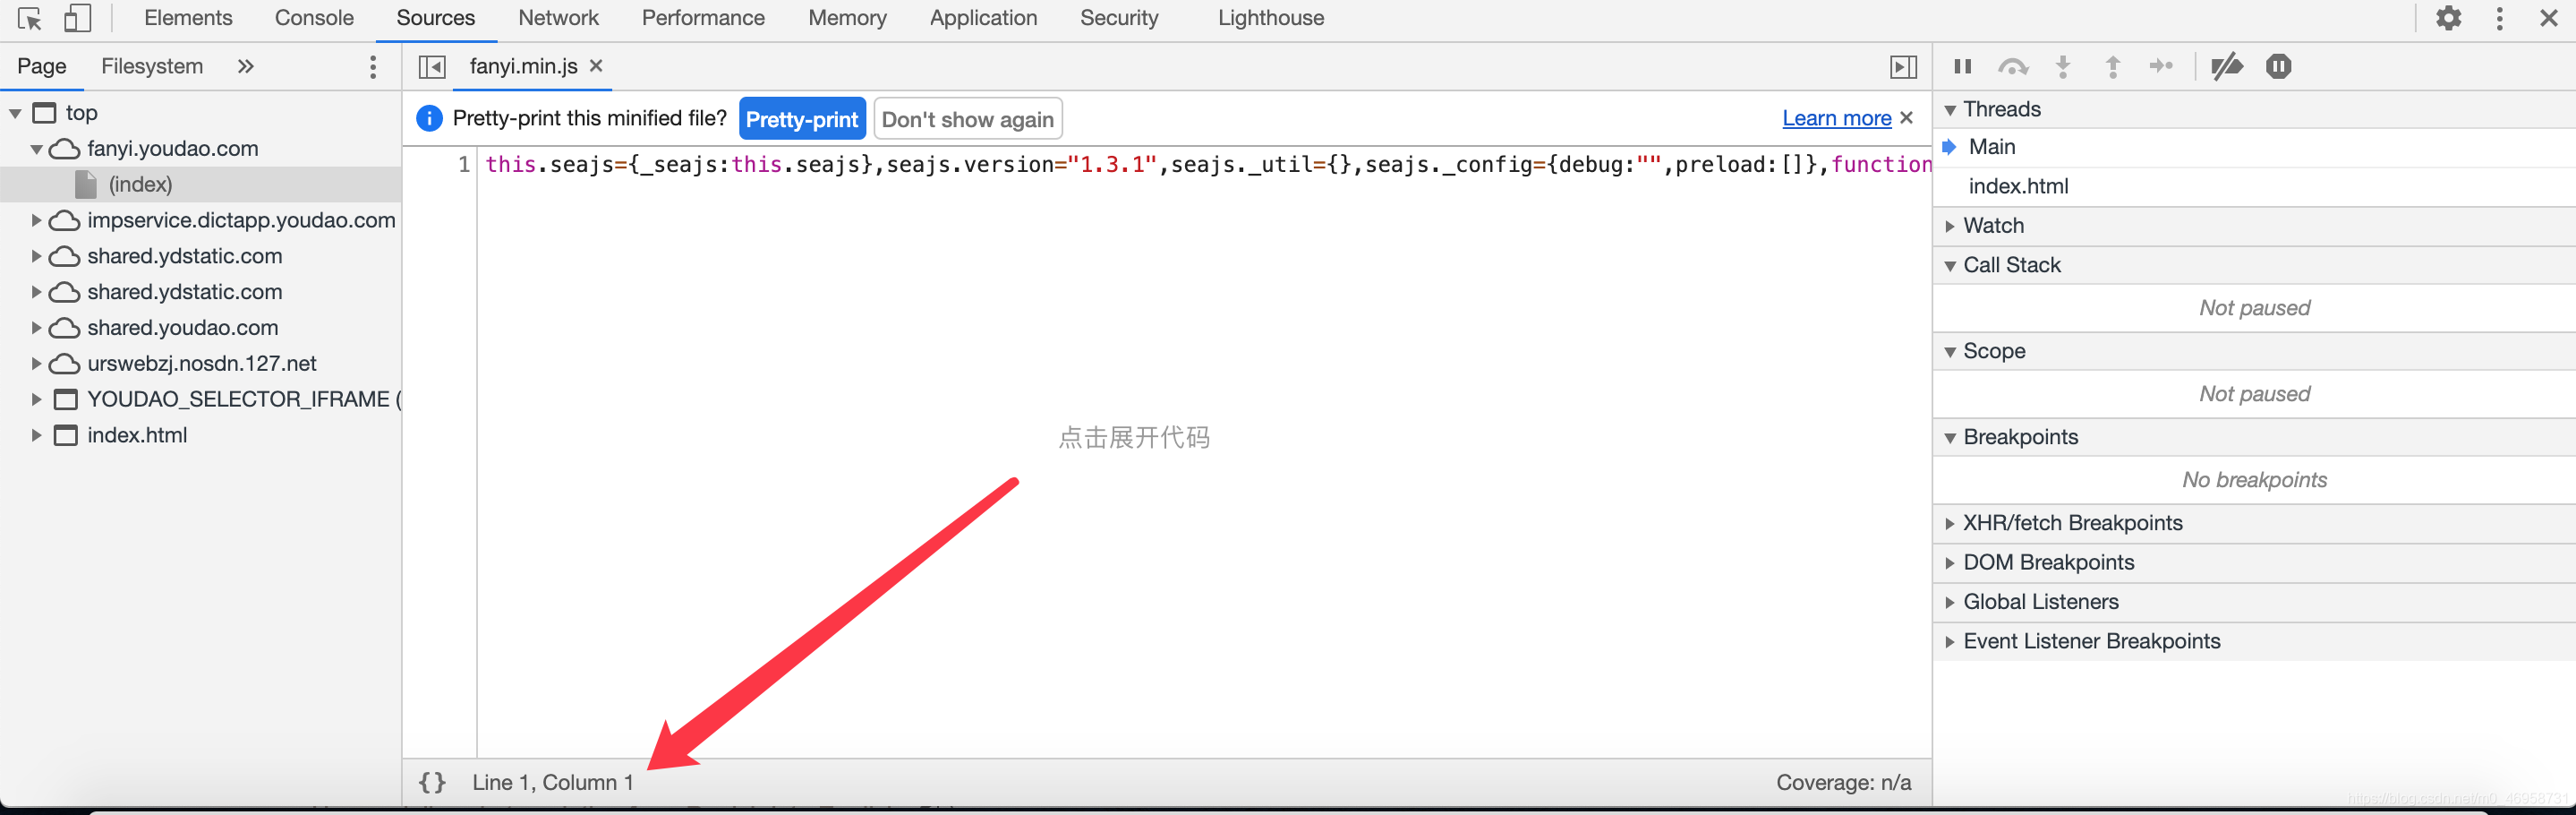The width and height of the screenshot is (2576, 815).
Task: Collapse the fanyi.youdao.com domain node
Action: pyautogui.click(x=36, y=149)
